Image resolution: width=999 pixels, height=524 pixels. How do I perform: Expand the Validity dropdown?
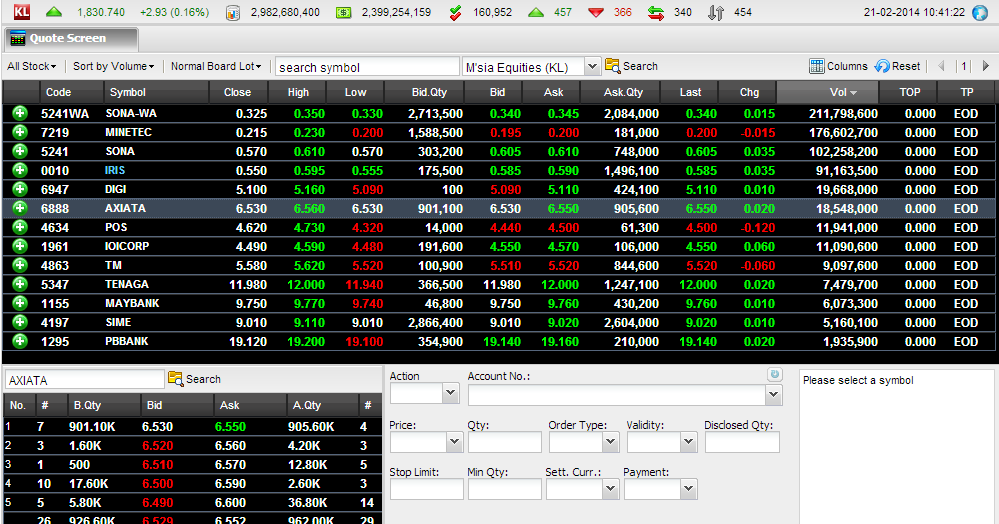tap(689, 442)
